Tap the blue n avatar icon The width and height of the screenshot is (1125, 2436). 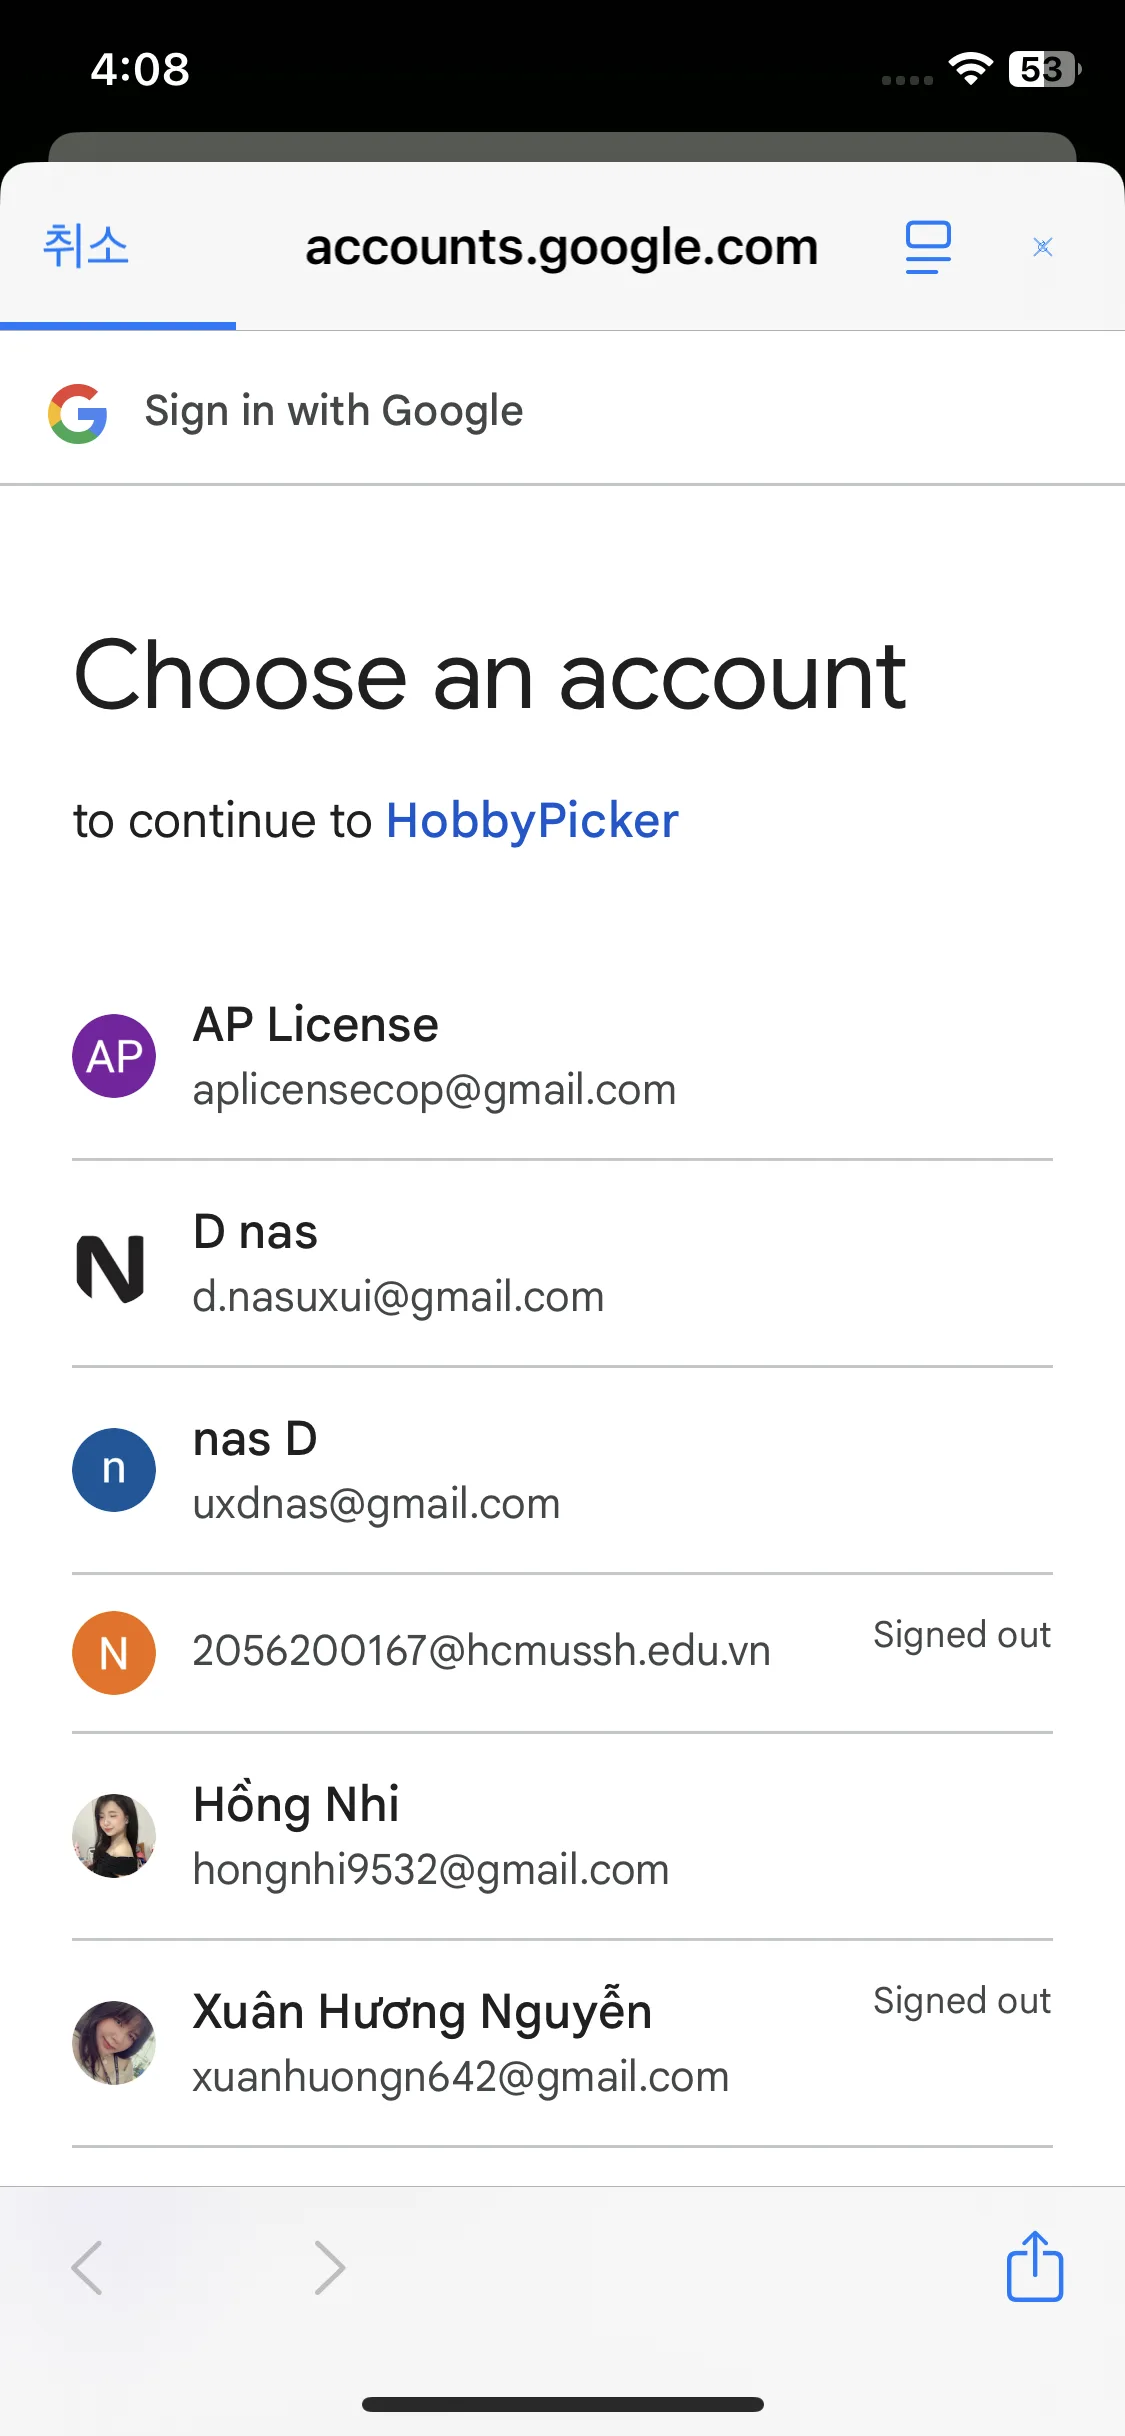[x=114, y=1469]
